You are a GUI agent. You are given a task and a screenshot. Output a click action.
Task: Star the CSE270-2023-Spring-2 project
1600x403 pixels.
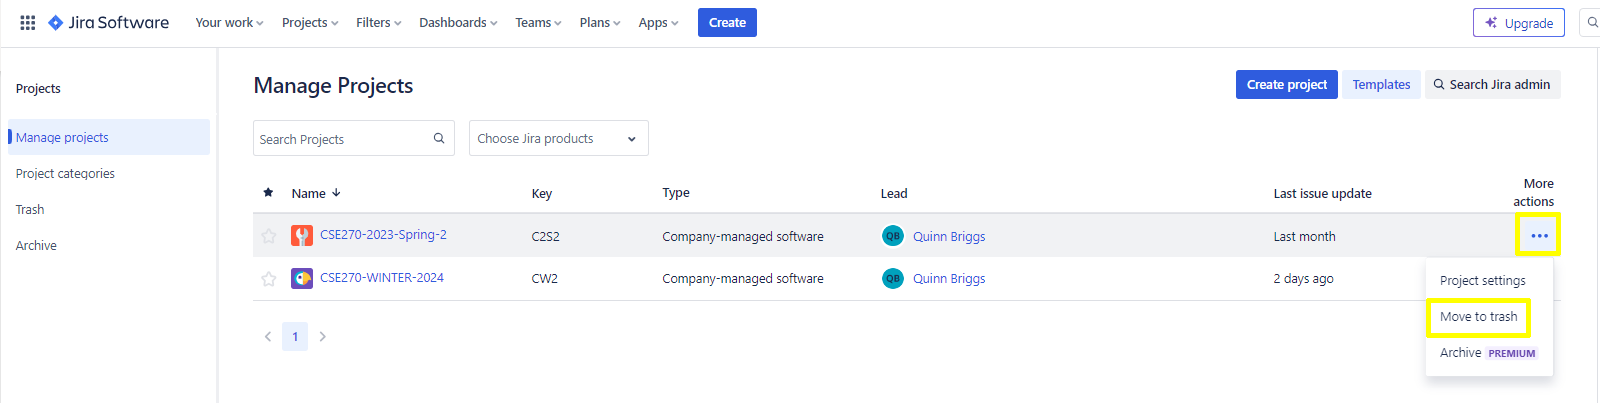point(268,236)
